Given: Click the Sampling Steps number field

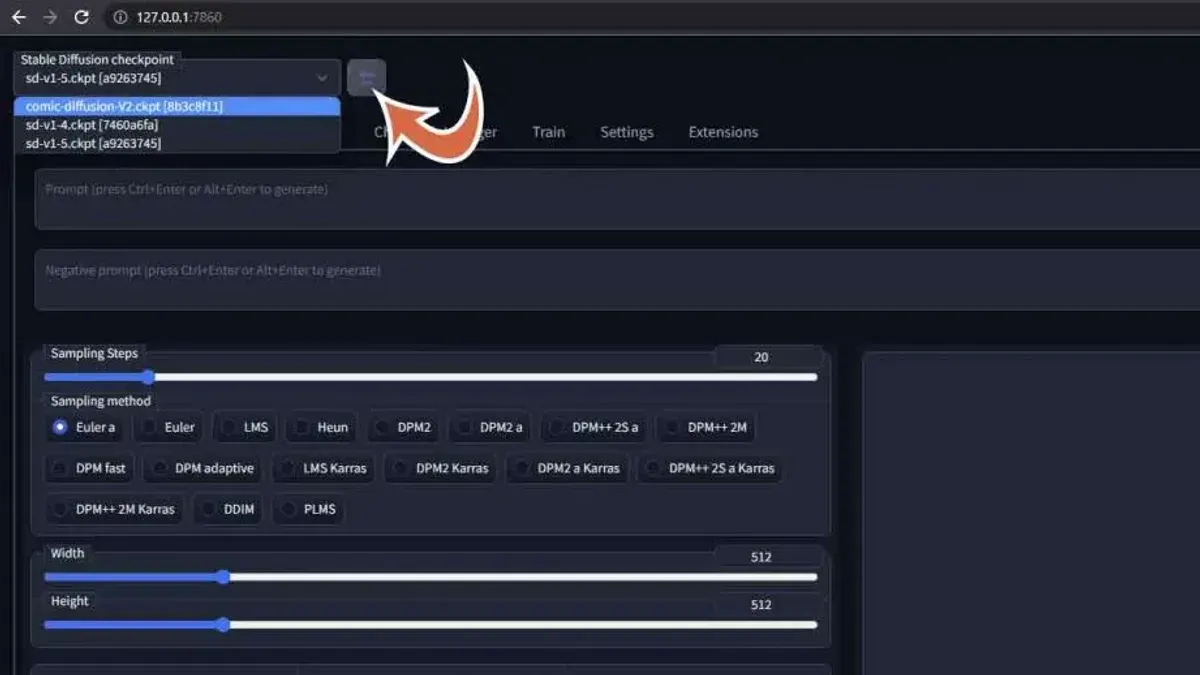Looking at the screenshot, I should click(768, 357).
